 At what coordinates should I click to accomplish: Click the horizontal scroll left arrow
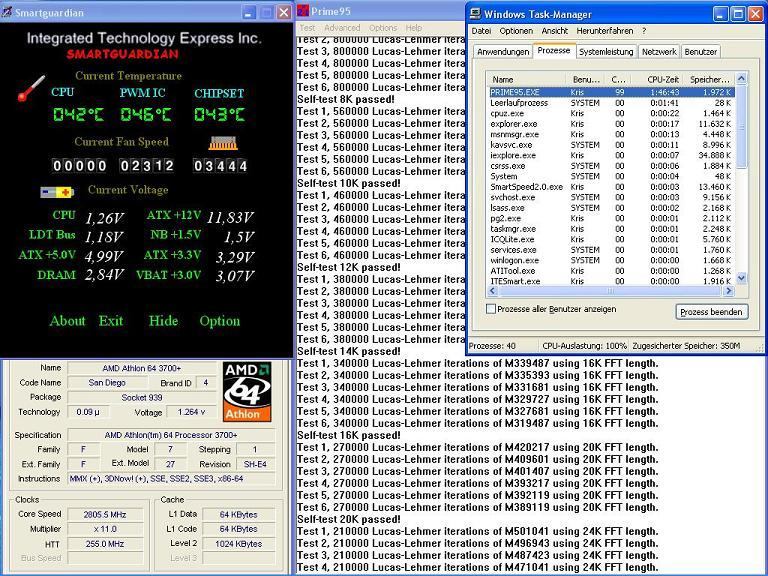[x=492, y=291]
